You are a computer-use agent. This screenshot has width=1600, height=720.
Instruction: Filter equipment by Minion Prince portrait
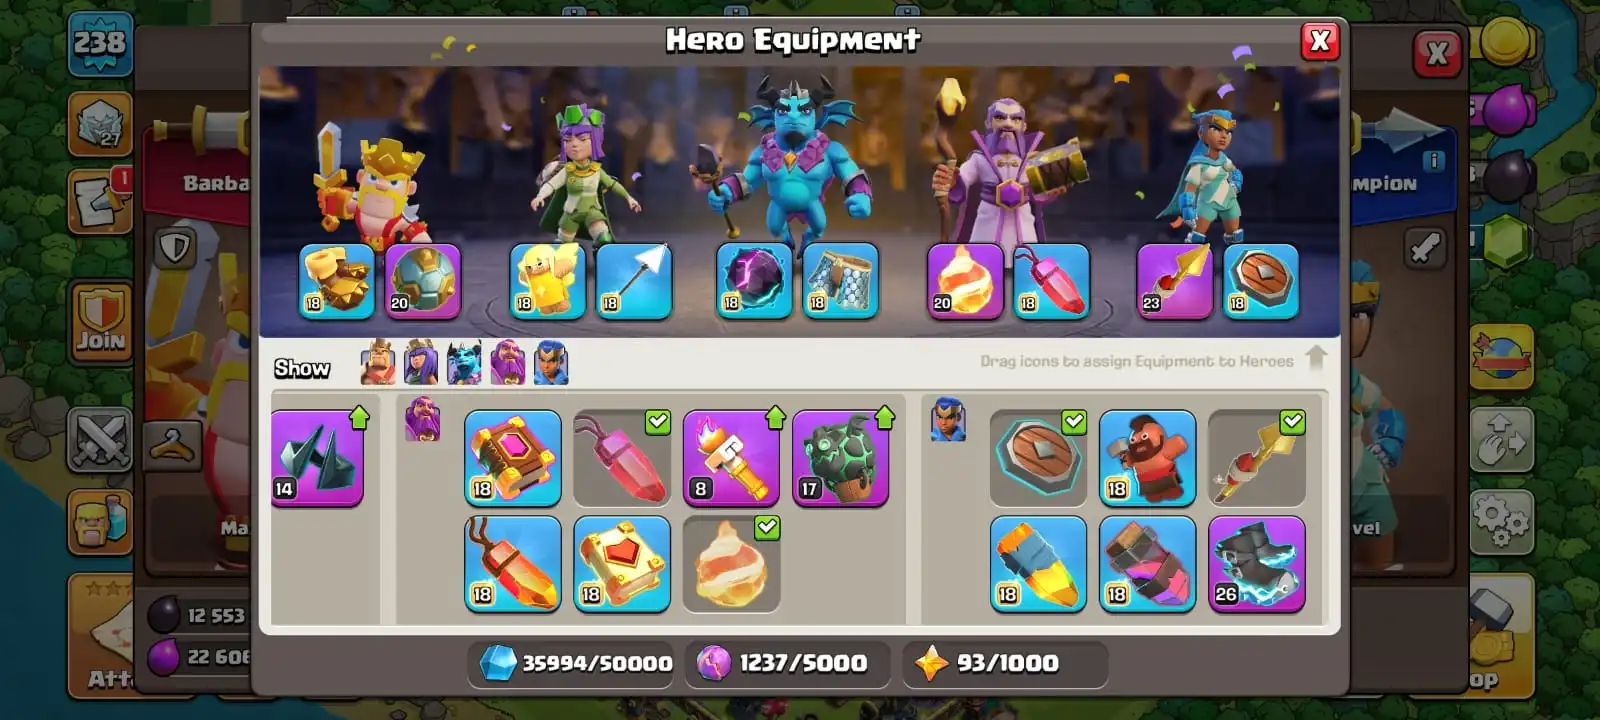pyautogui.click(x=464, y=363)
